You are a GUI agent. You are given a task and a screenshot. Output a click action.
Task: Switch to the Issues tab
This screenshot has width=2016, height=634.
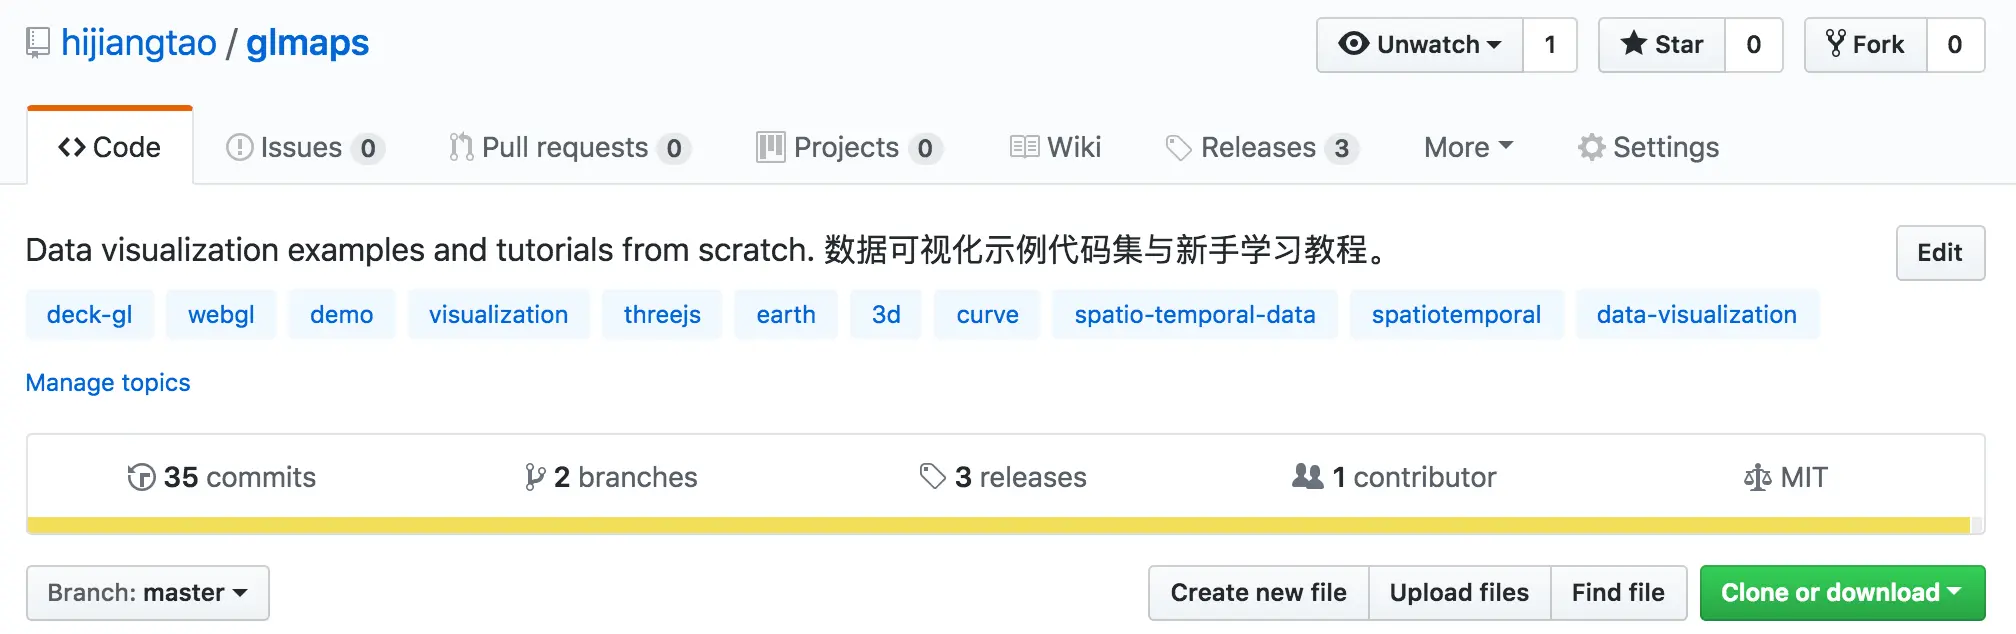tap(304, 148)
